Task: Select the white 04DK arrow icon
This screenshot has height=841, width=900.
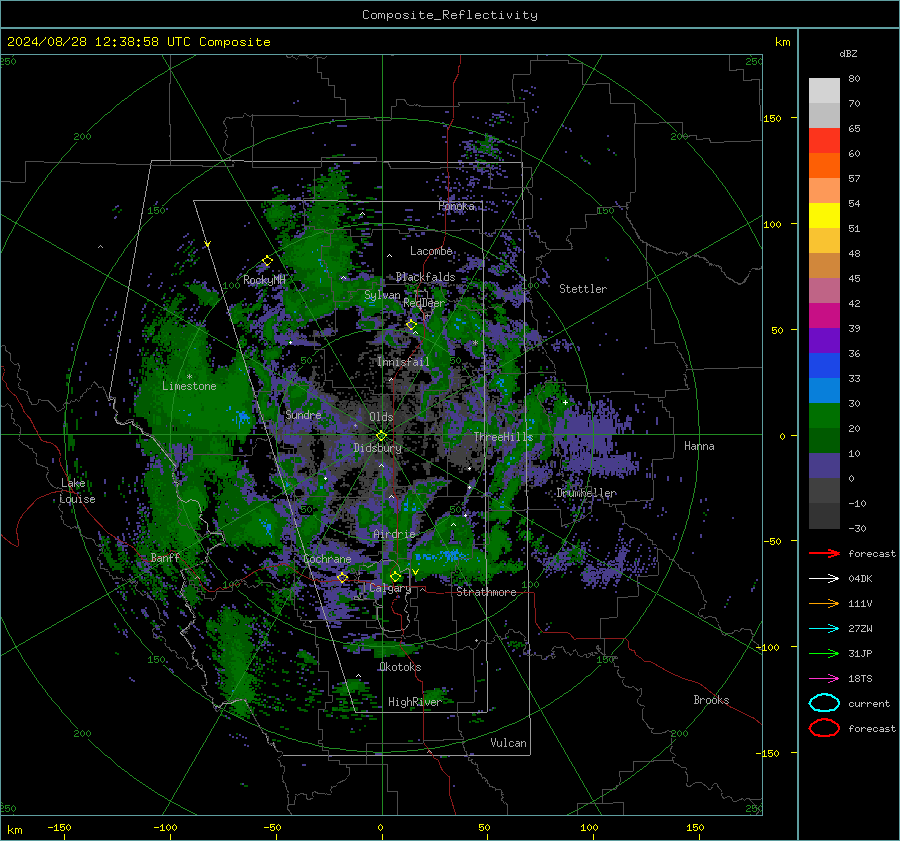Action: click(x=824, y=578)
